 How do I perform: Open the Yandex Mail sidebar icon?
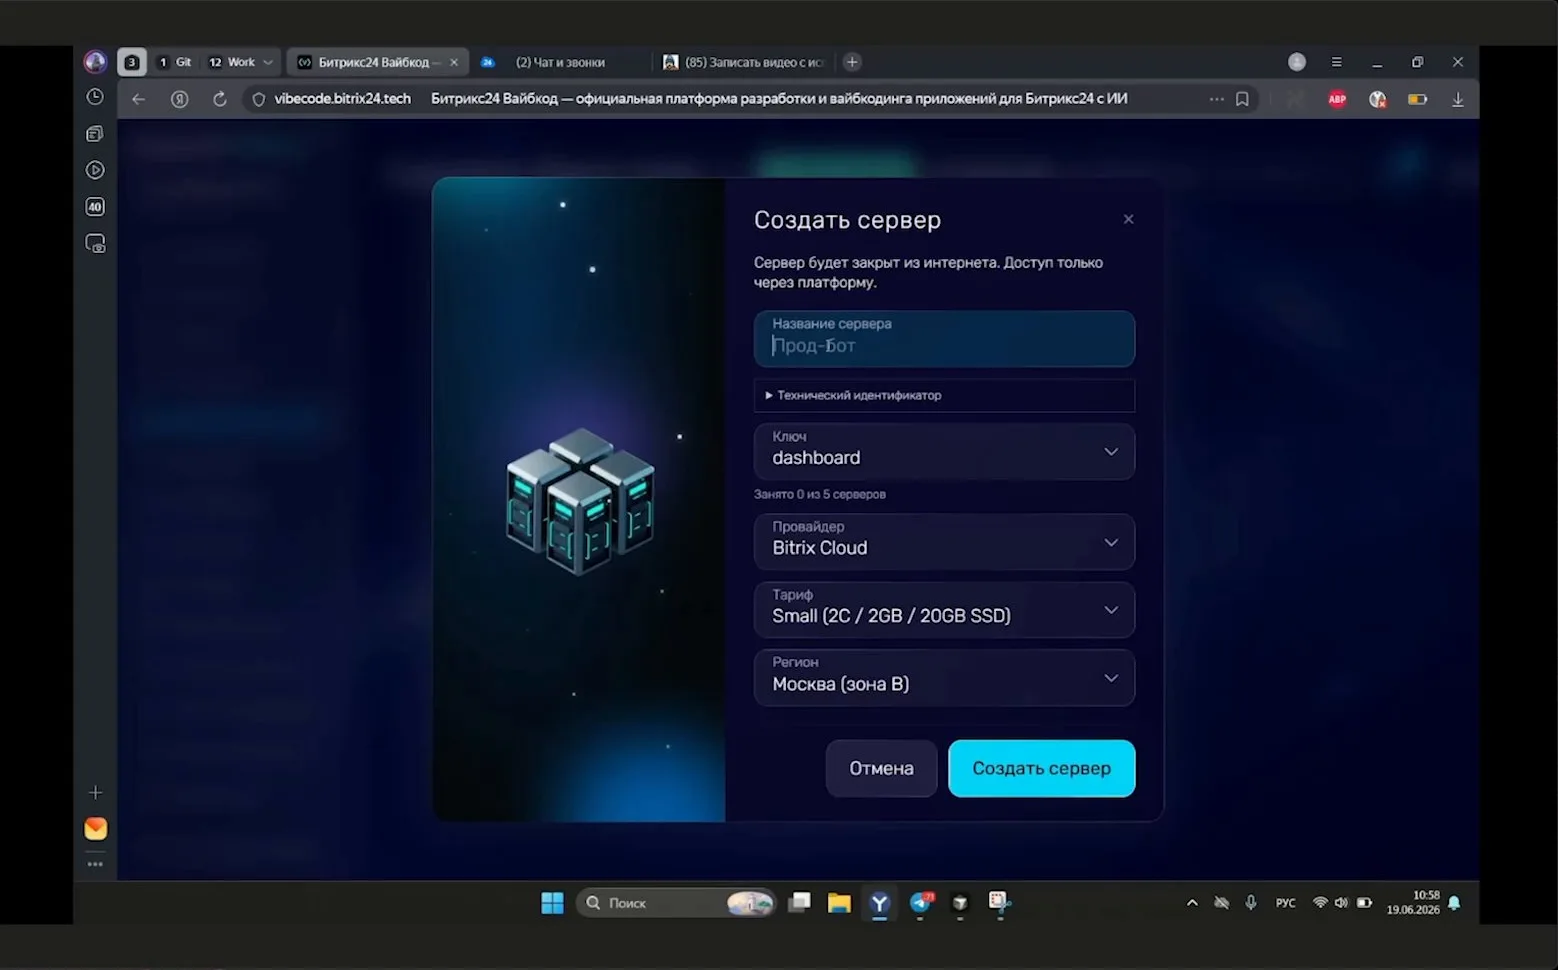point(95,829)
